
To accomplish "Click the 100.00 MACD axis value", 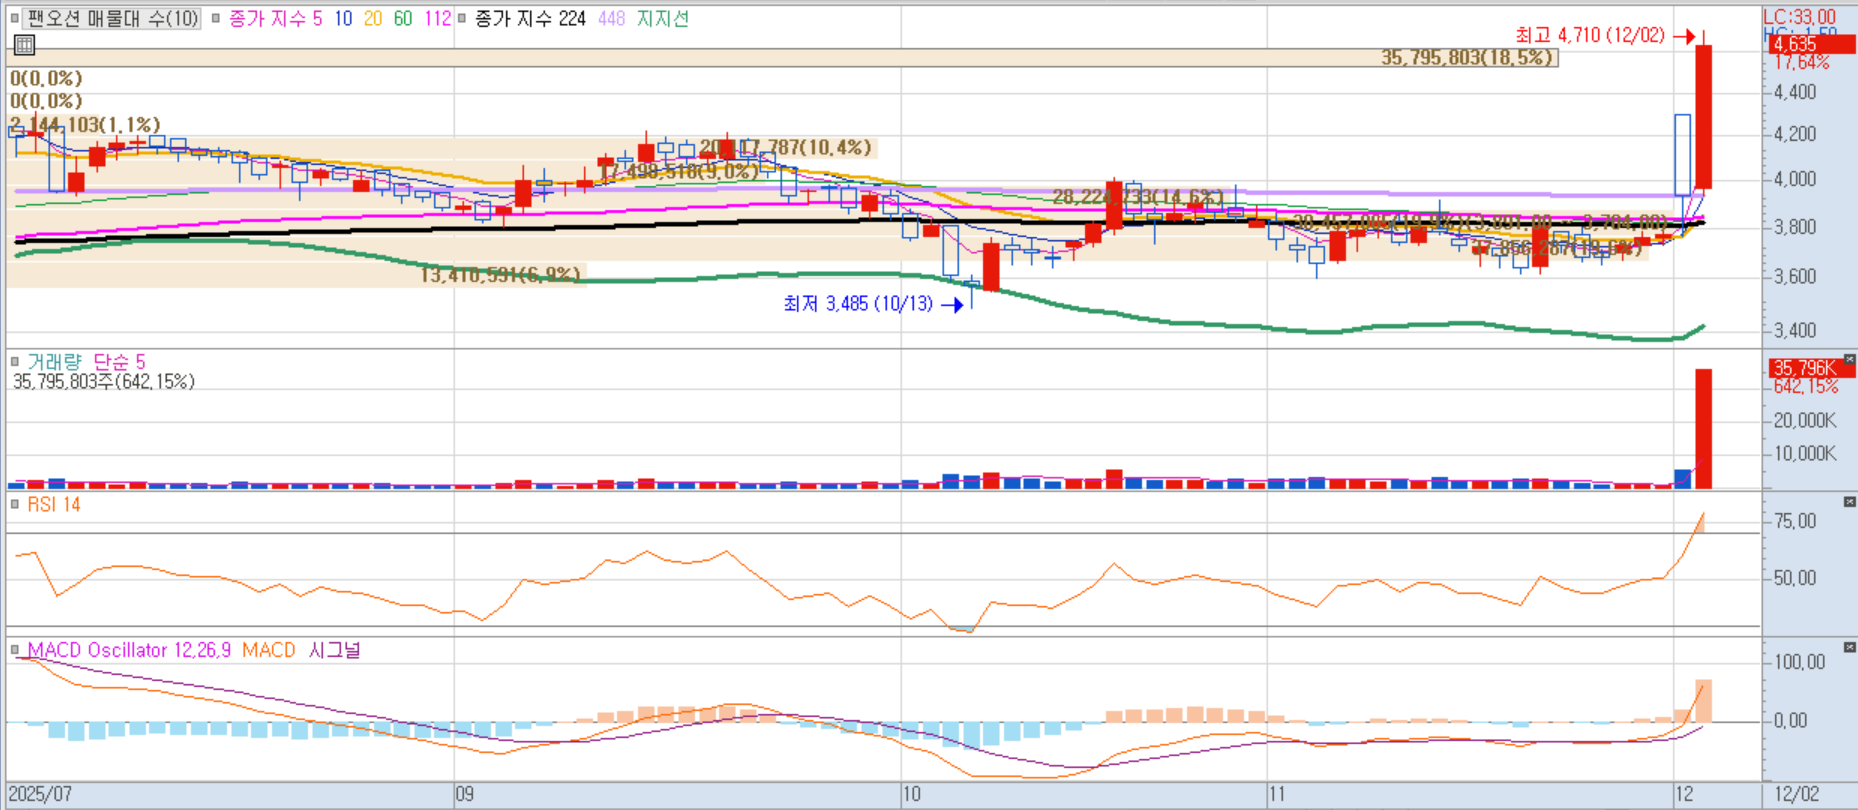I will tap(1799, 661).
